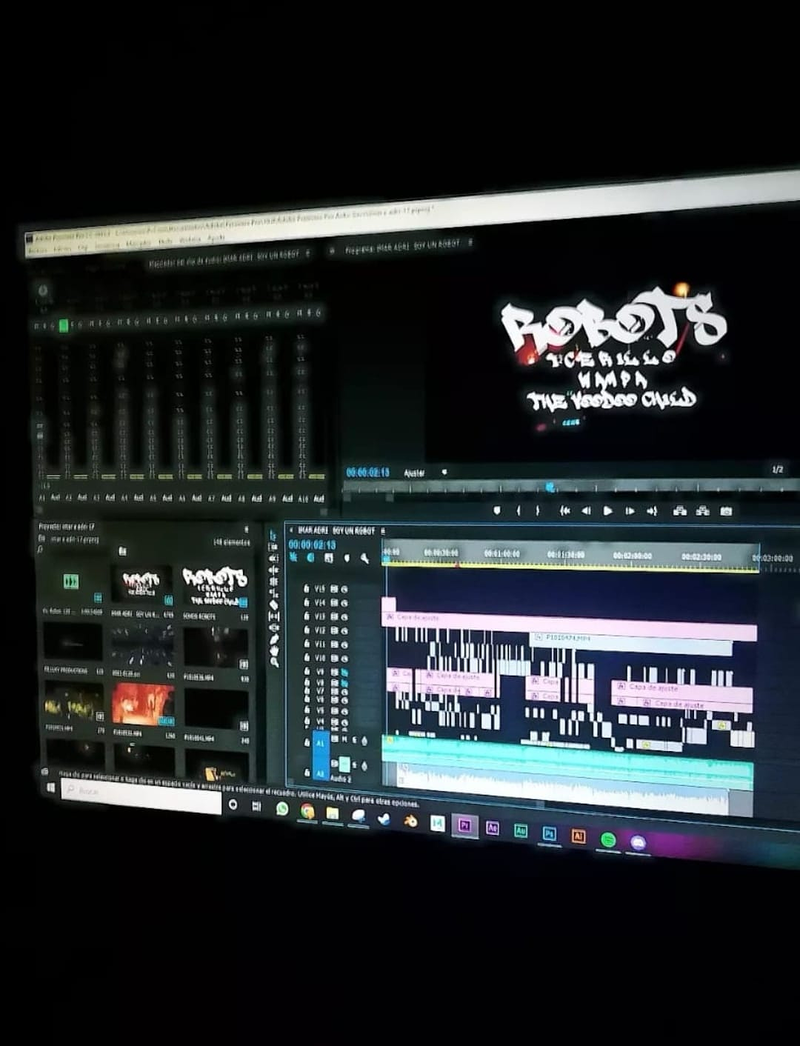Viewport: 800px width, 1046px height.
Task: Click the Mark Out icon in the transport controls
Action: pyautogui.click(x=538, y=510)
